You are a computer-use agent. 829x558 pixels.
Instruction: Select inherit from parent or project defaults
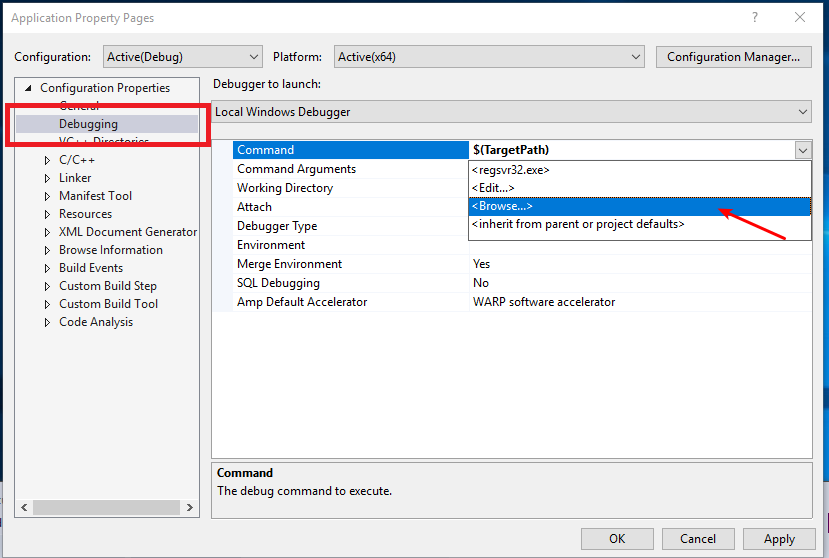(578, 224)
